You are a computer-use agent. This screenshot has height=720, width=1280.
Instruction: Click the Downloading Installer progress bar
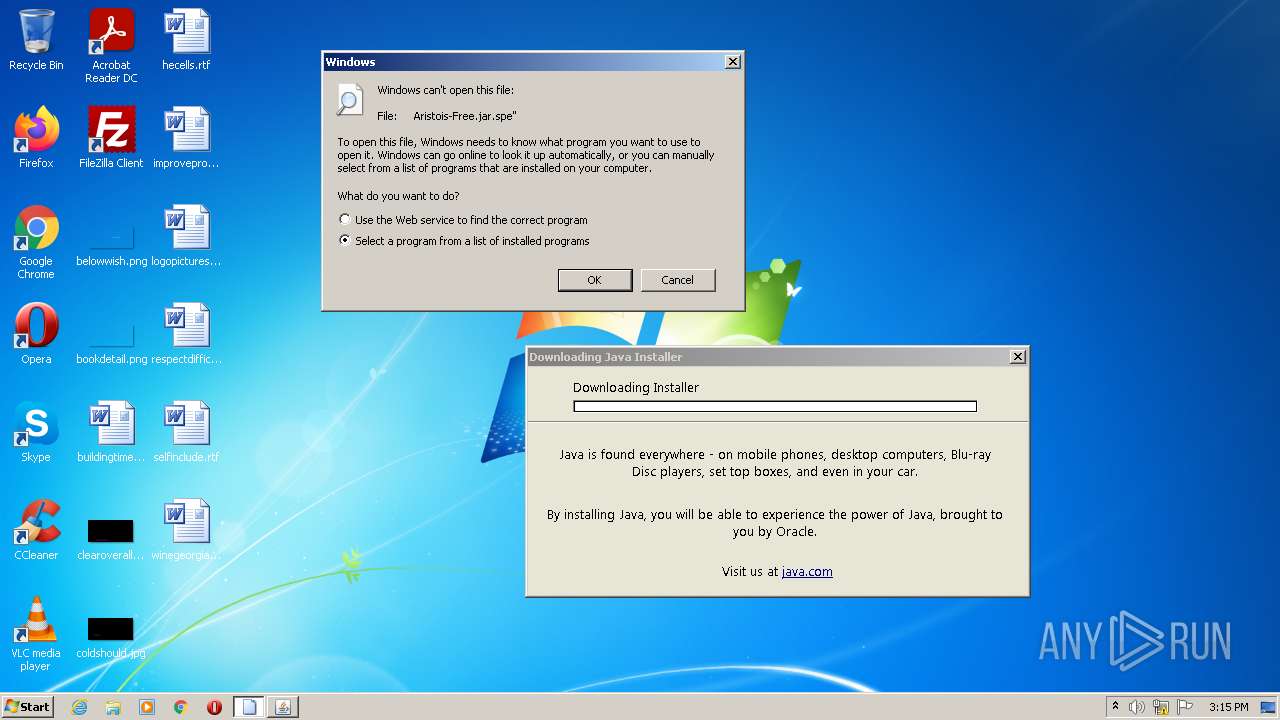click(x=775, y=407)
